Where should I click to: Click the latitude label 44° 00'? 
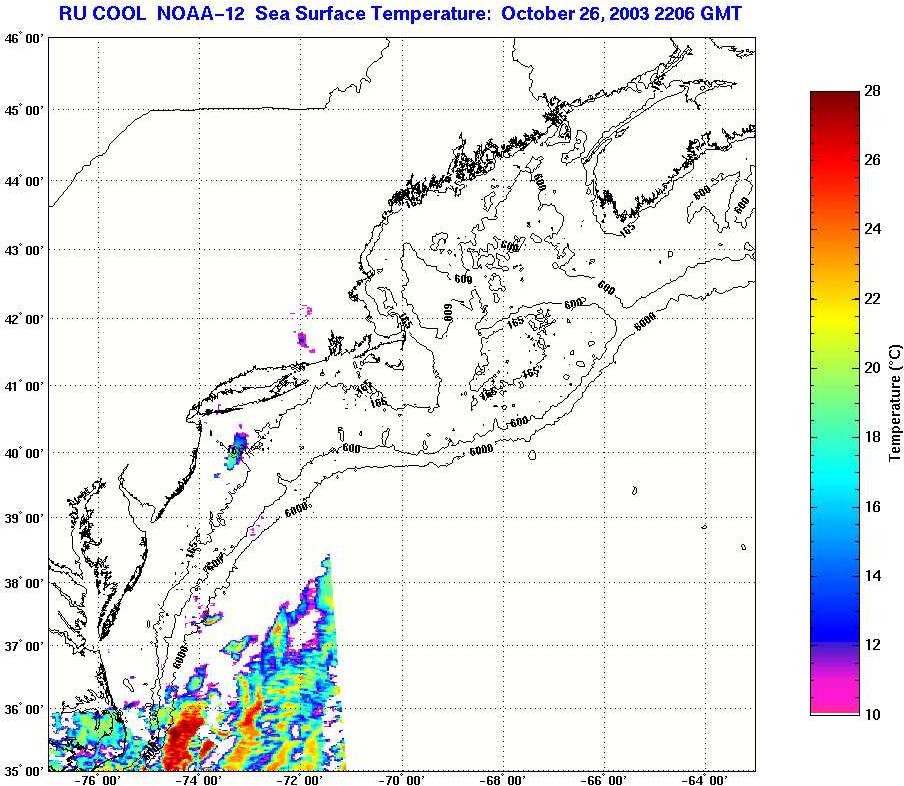pos(24,181)
